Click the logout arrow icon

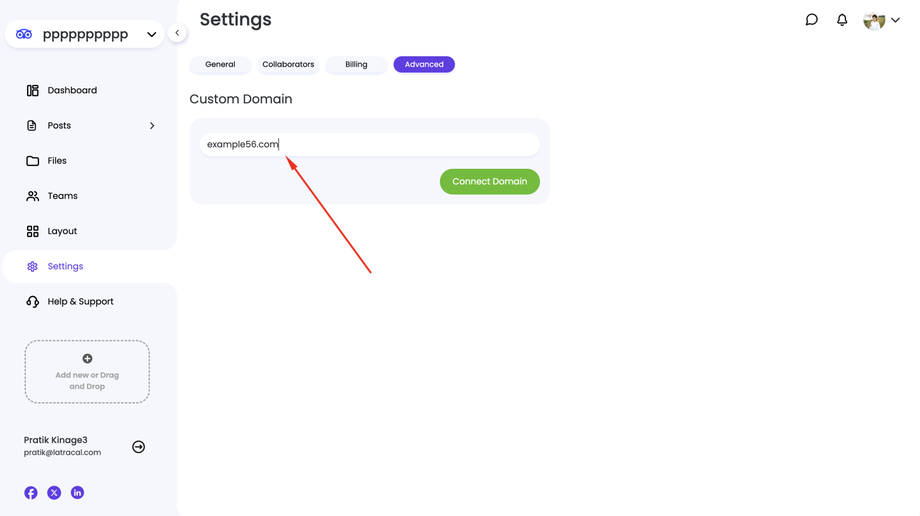pyautogui.click(x=138, y=447)
